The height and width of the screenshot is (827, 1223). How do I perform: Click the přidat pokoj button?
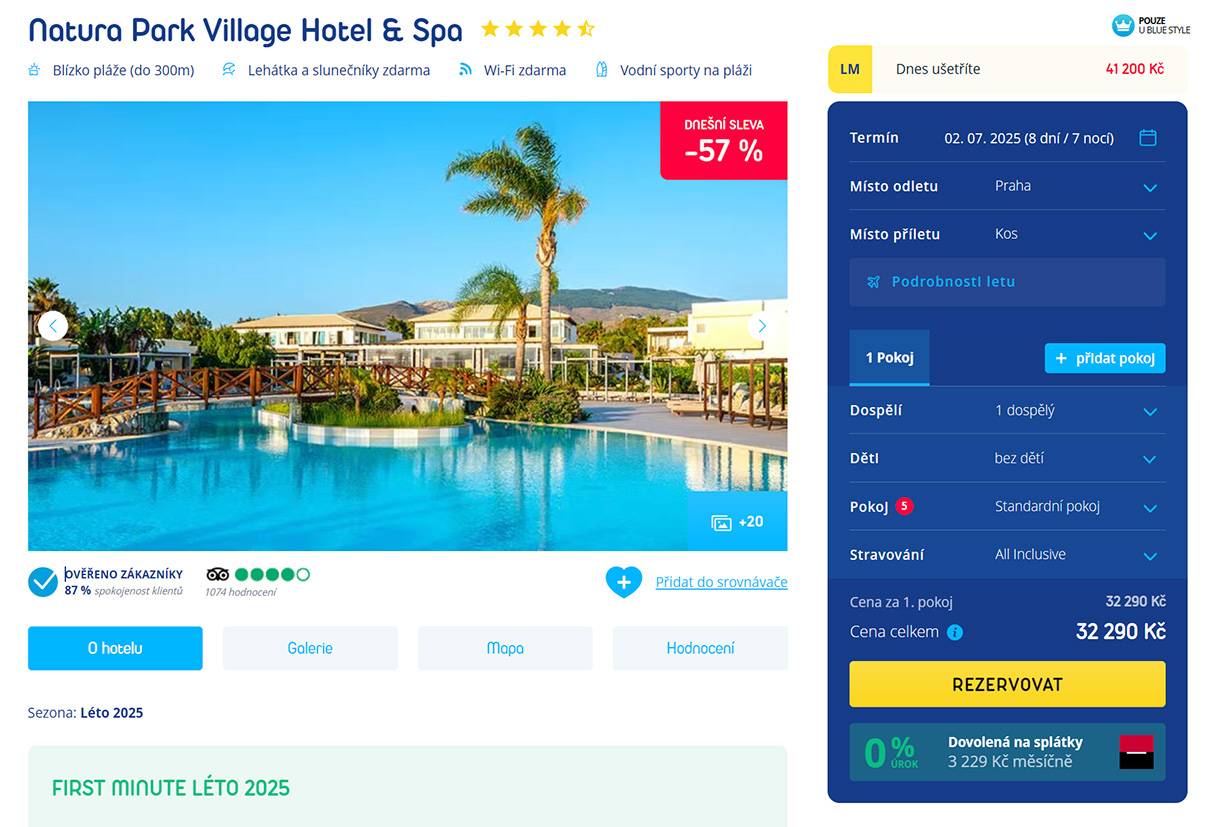(1105, 358)
